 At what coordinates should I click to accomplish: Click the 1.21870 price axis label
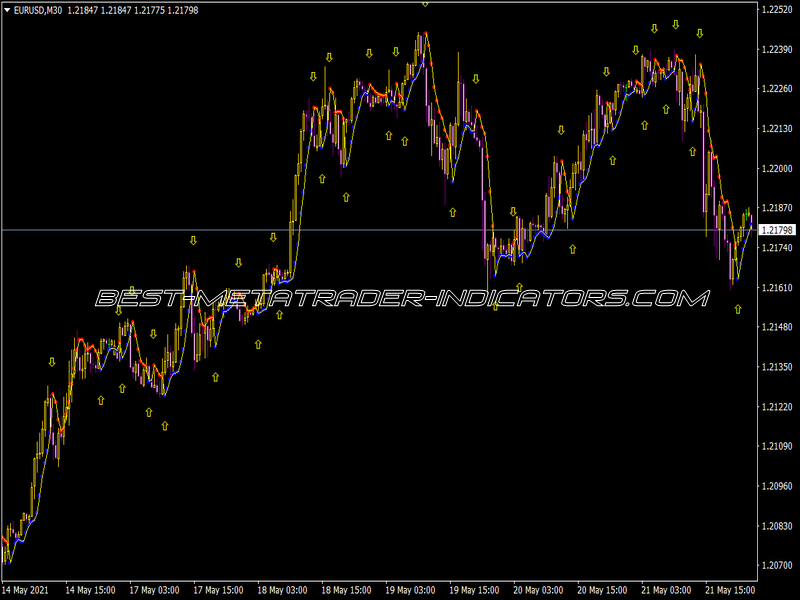[777, 208]
